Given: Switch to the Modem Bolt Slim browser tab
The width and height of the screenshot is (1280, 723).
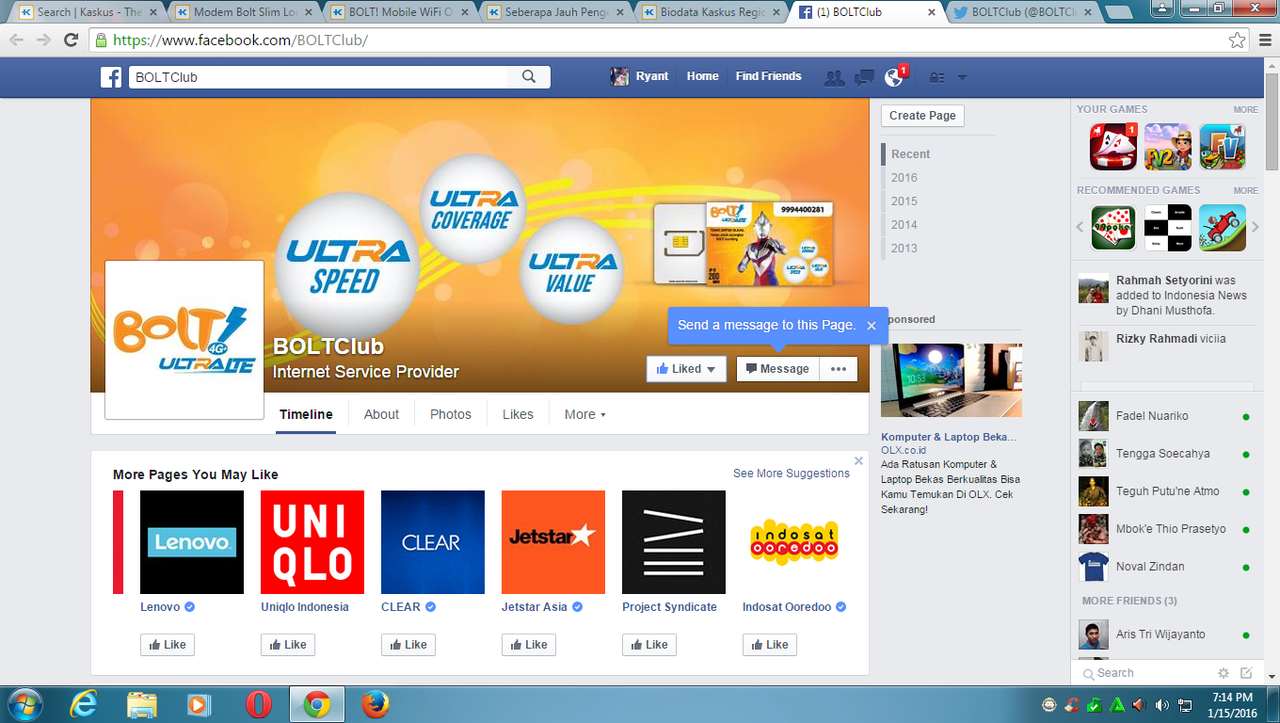Looking at the screenshot, I should 242,12.
